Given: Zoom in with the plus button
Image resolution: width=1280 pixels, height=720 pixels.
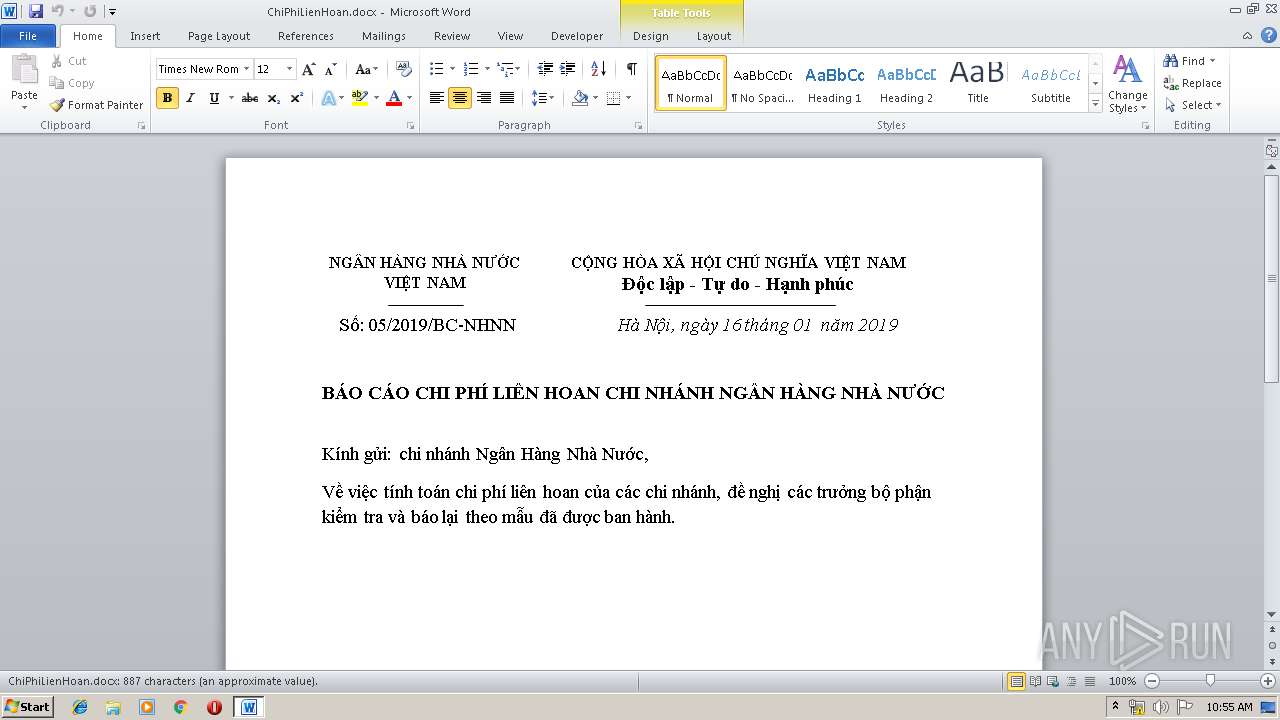Looking at the screenshot, I should [x=1268, y=681].
